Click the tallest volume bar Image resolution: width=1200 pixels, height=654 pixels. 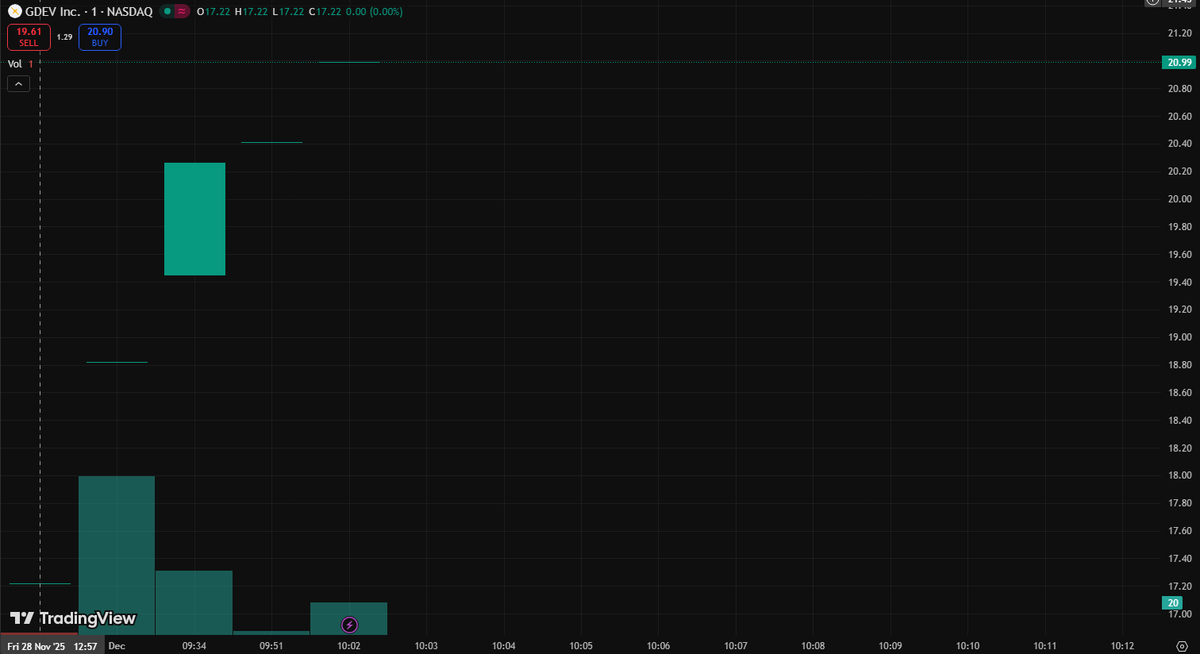tap(117, 555)
